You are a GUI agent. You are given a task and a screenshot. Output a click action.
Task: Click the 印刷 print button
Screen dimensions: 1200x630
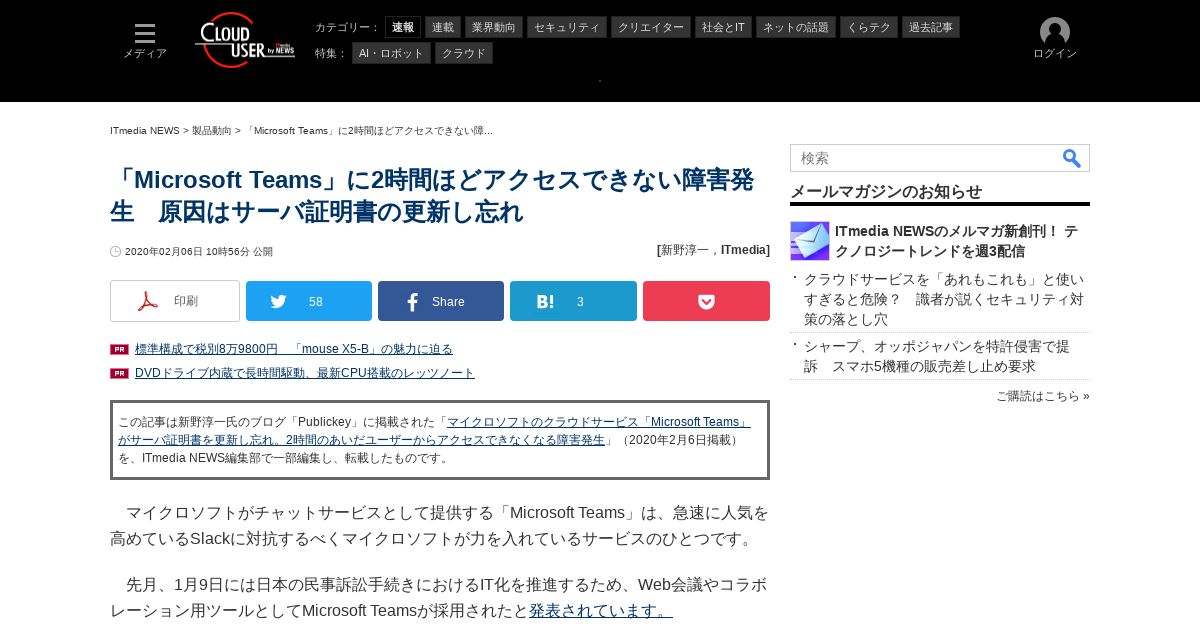[175, 301]
